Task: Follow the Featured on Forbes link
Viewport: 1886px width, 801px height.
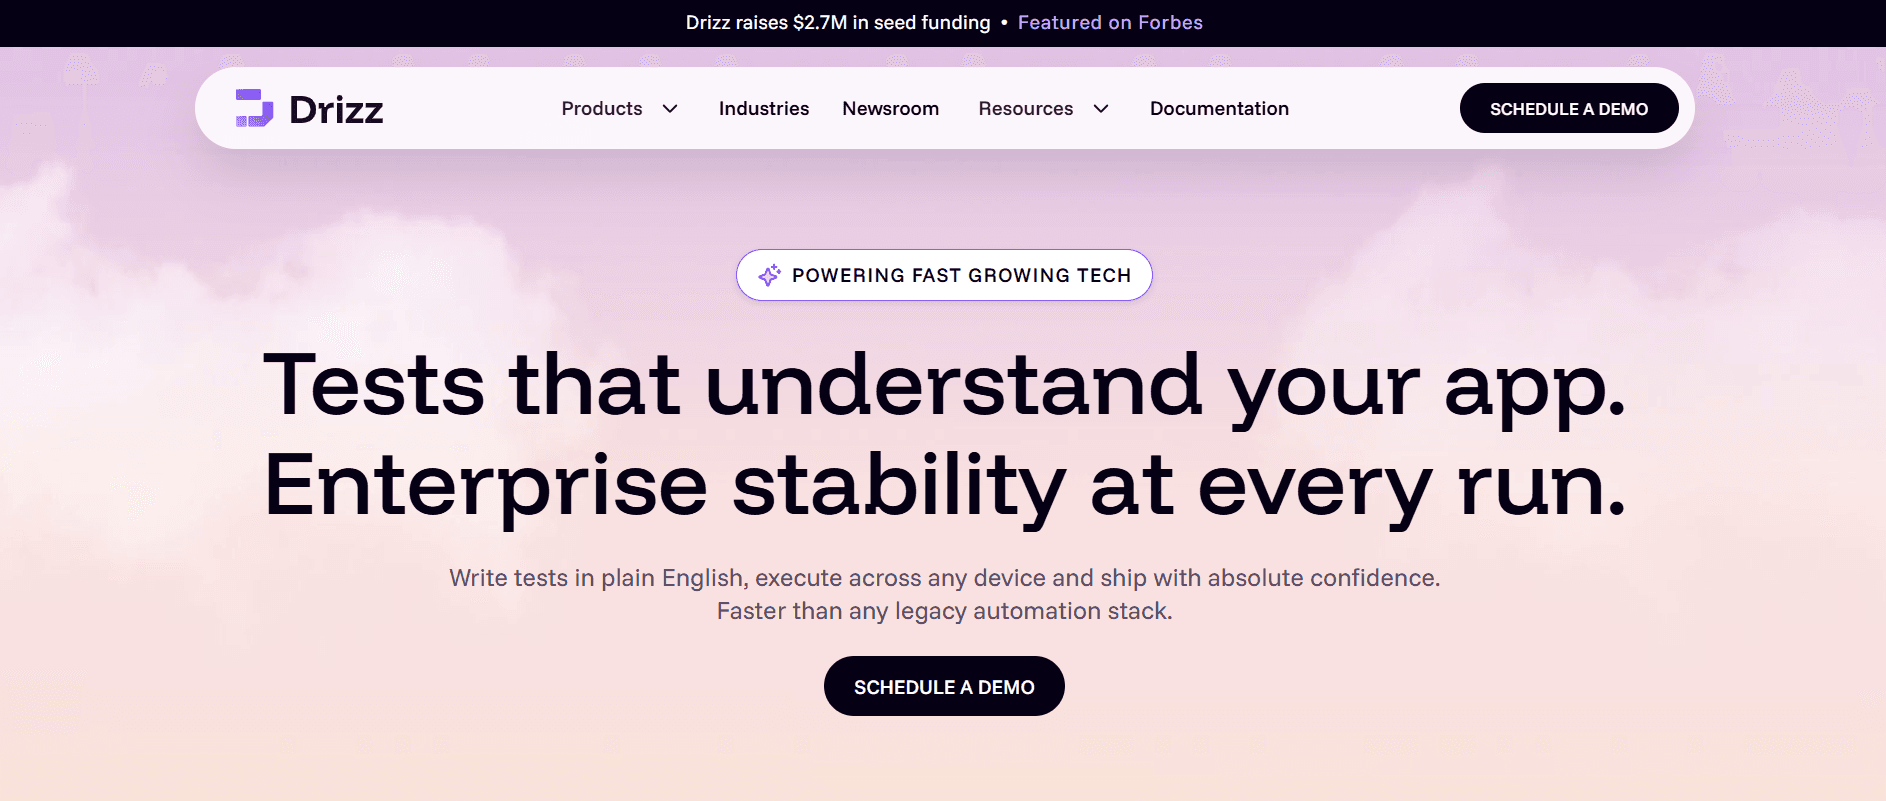Action: 1110,23
